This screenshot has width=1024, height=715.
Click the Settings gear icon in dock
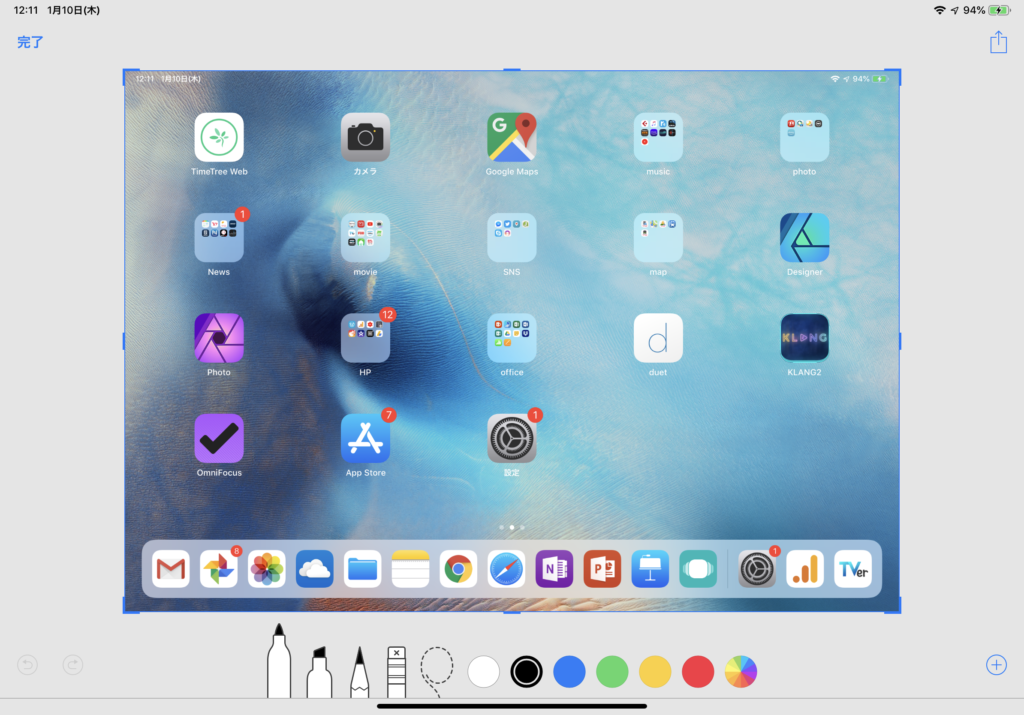pyautogui.click(x=757, y=569)
